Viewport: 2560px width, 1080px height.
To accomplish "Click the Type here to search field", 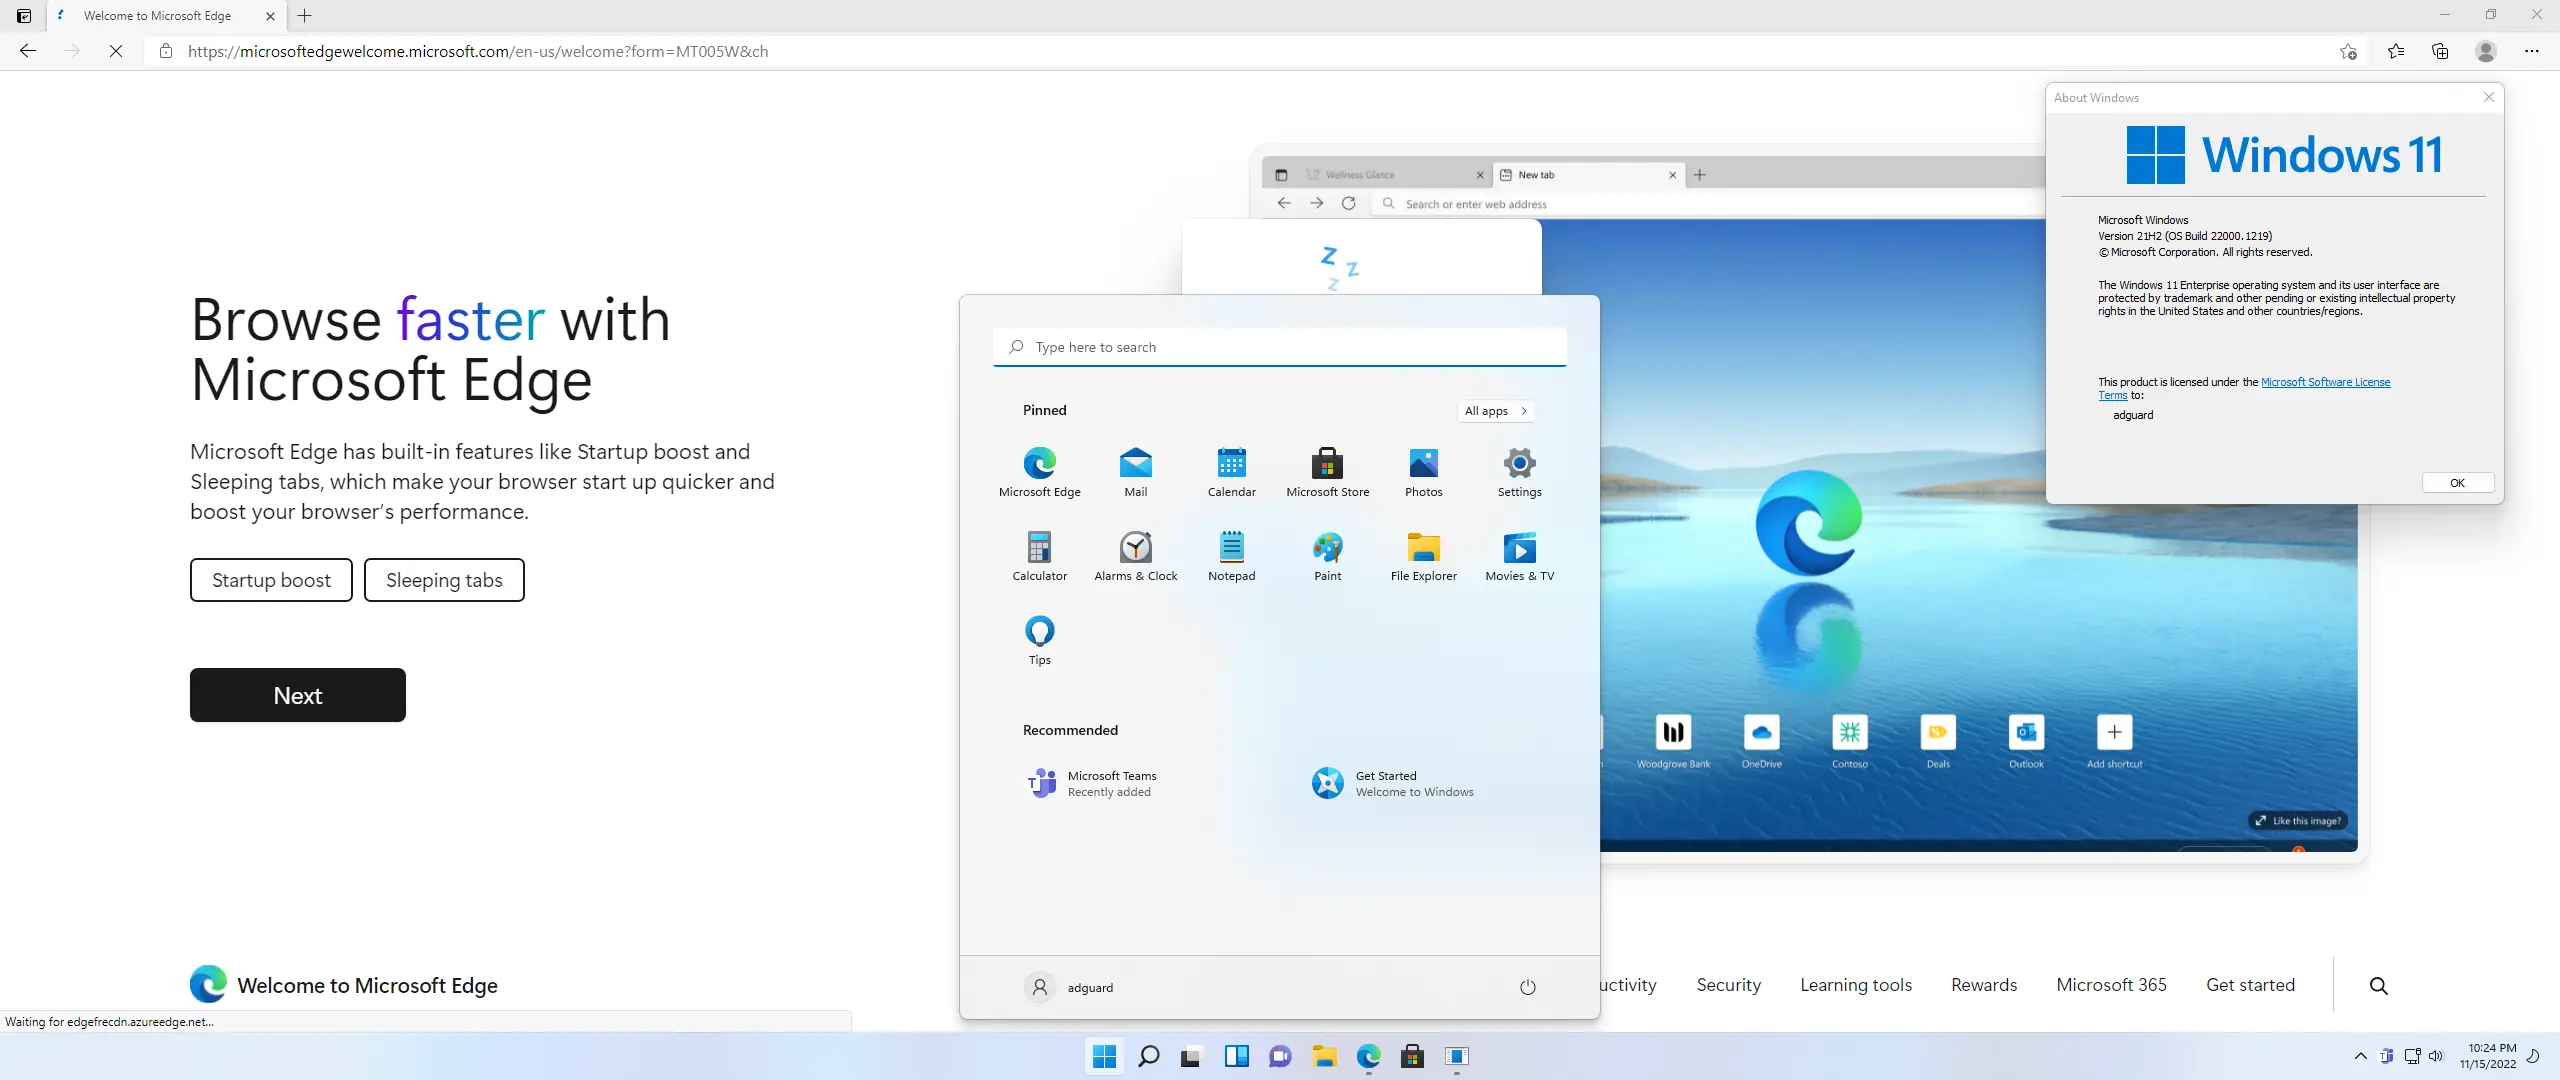I will (x=1280, y=347).
